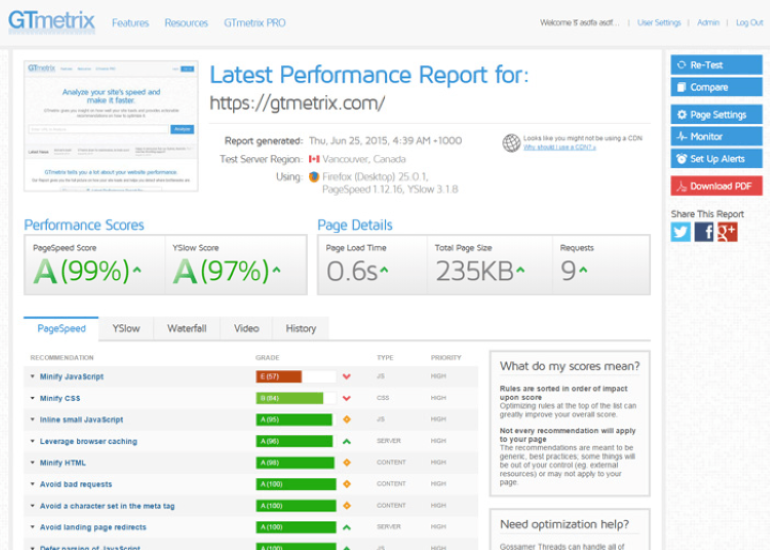The height and width of the screenshot is (550, 770).
Task: Click the arrow beside Total Page Size 235KB
Action: tap(521, 270)
